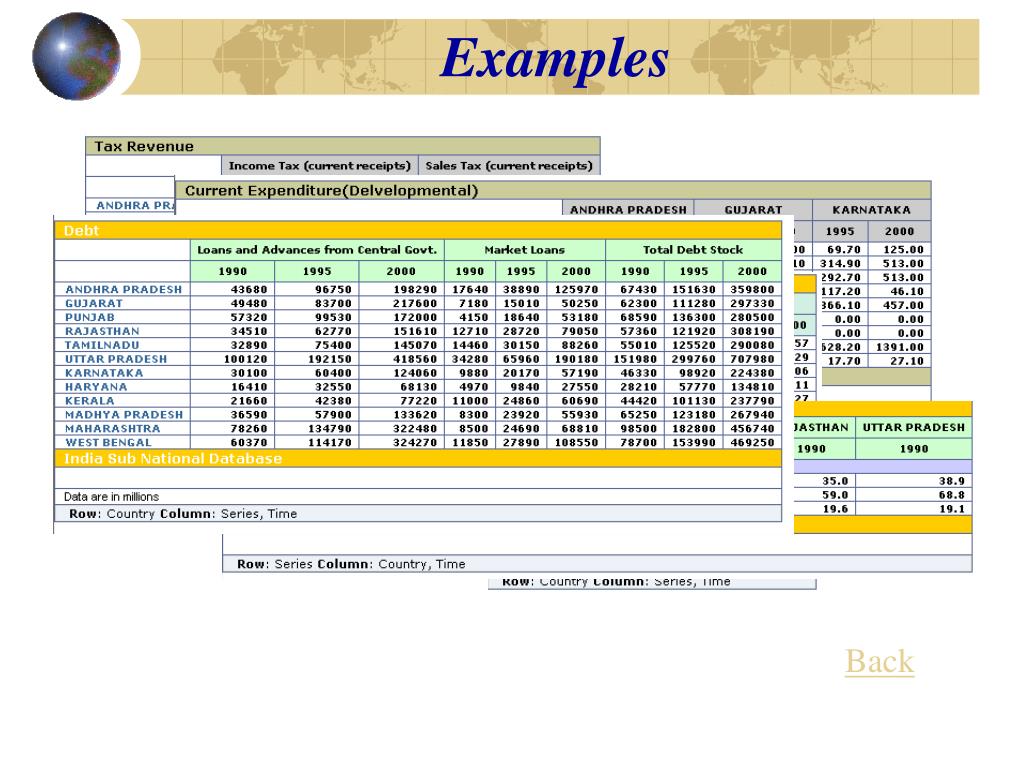Click Loans and Advances from Central Govt. header
The height and width of the screenshot is (768, 1024).
(x=317, y=249)
